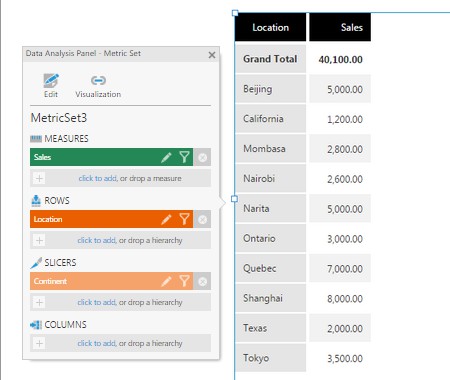Open filter funnel on Location row
The width and height of the screenshot is (450, 380).
coord(184,219)
